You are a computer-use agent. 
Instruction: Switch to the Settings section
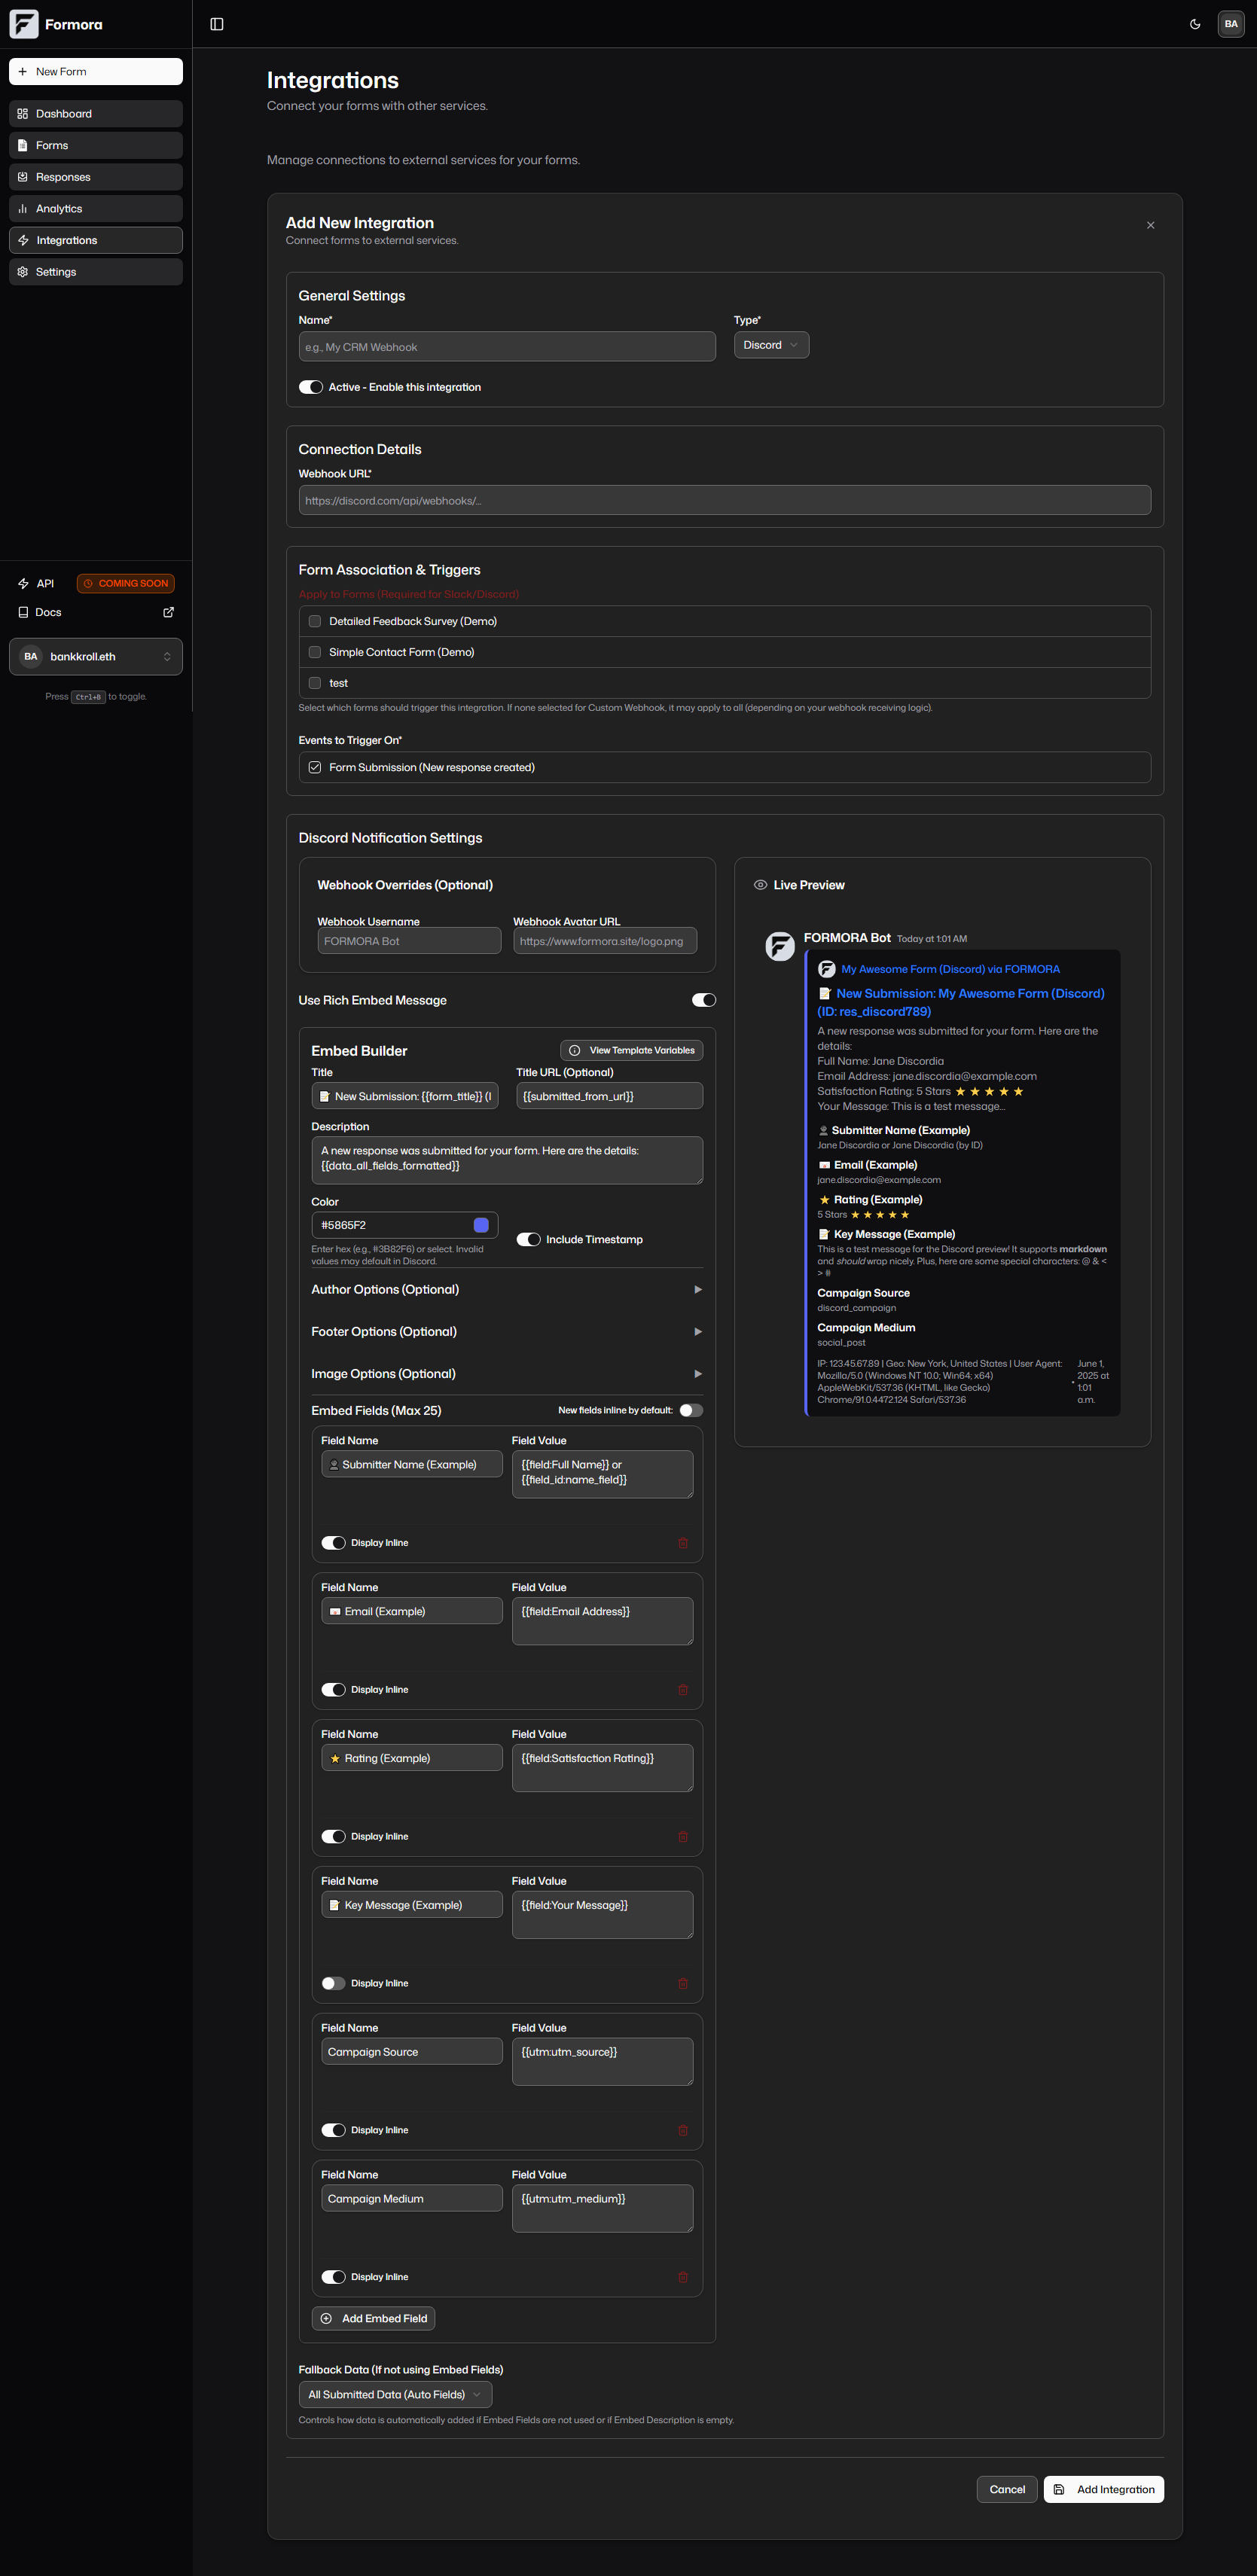pos(23,271)
